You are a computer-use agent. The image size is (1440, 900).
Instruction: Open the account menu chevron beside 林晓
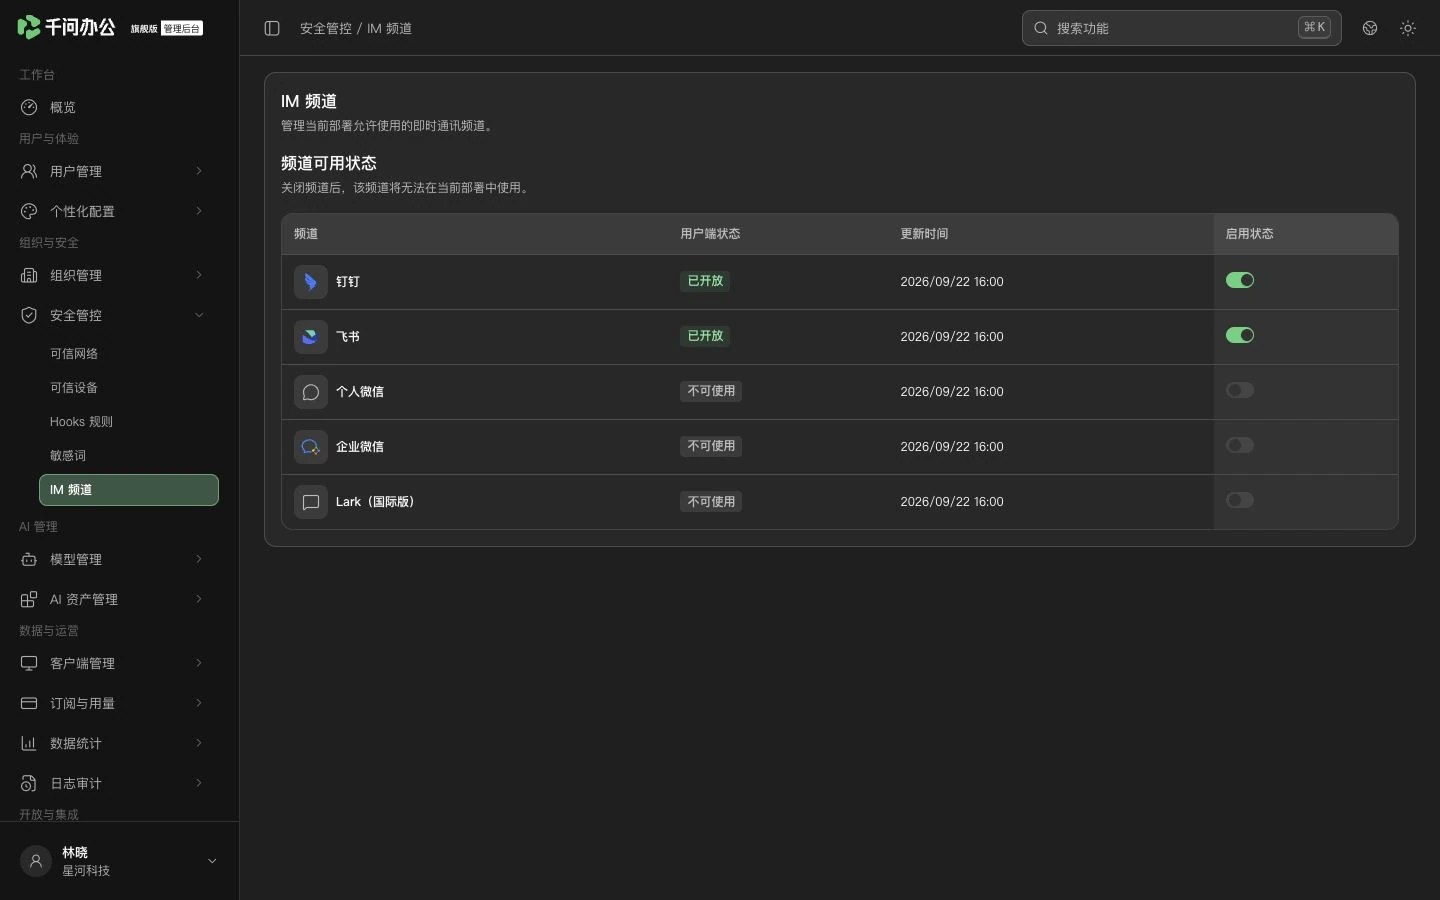click(x=212, y=861)
